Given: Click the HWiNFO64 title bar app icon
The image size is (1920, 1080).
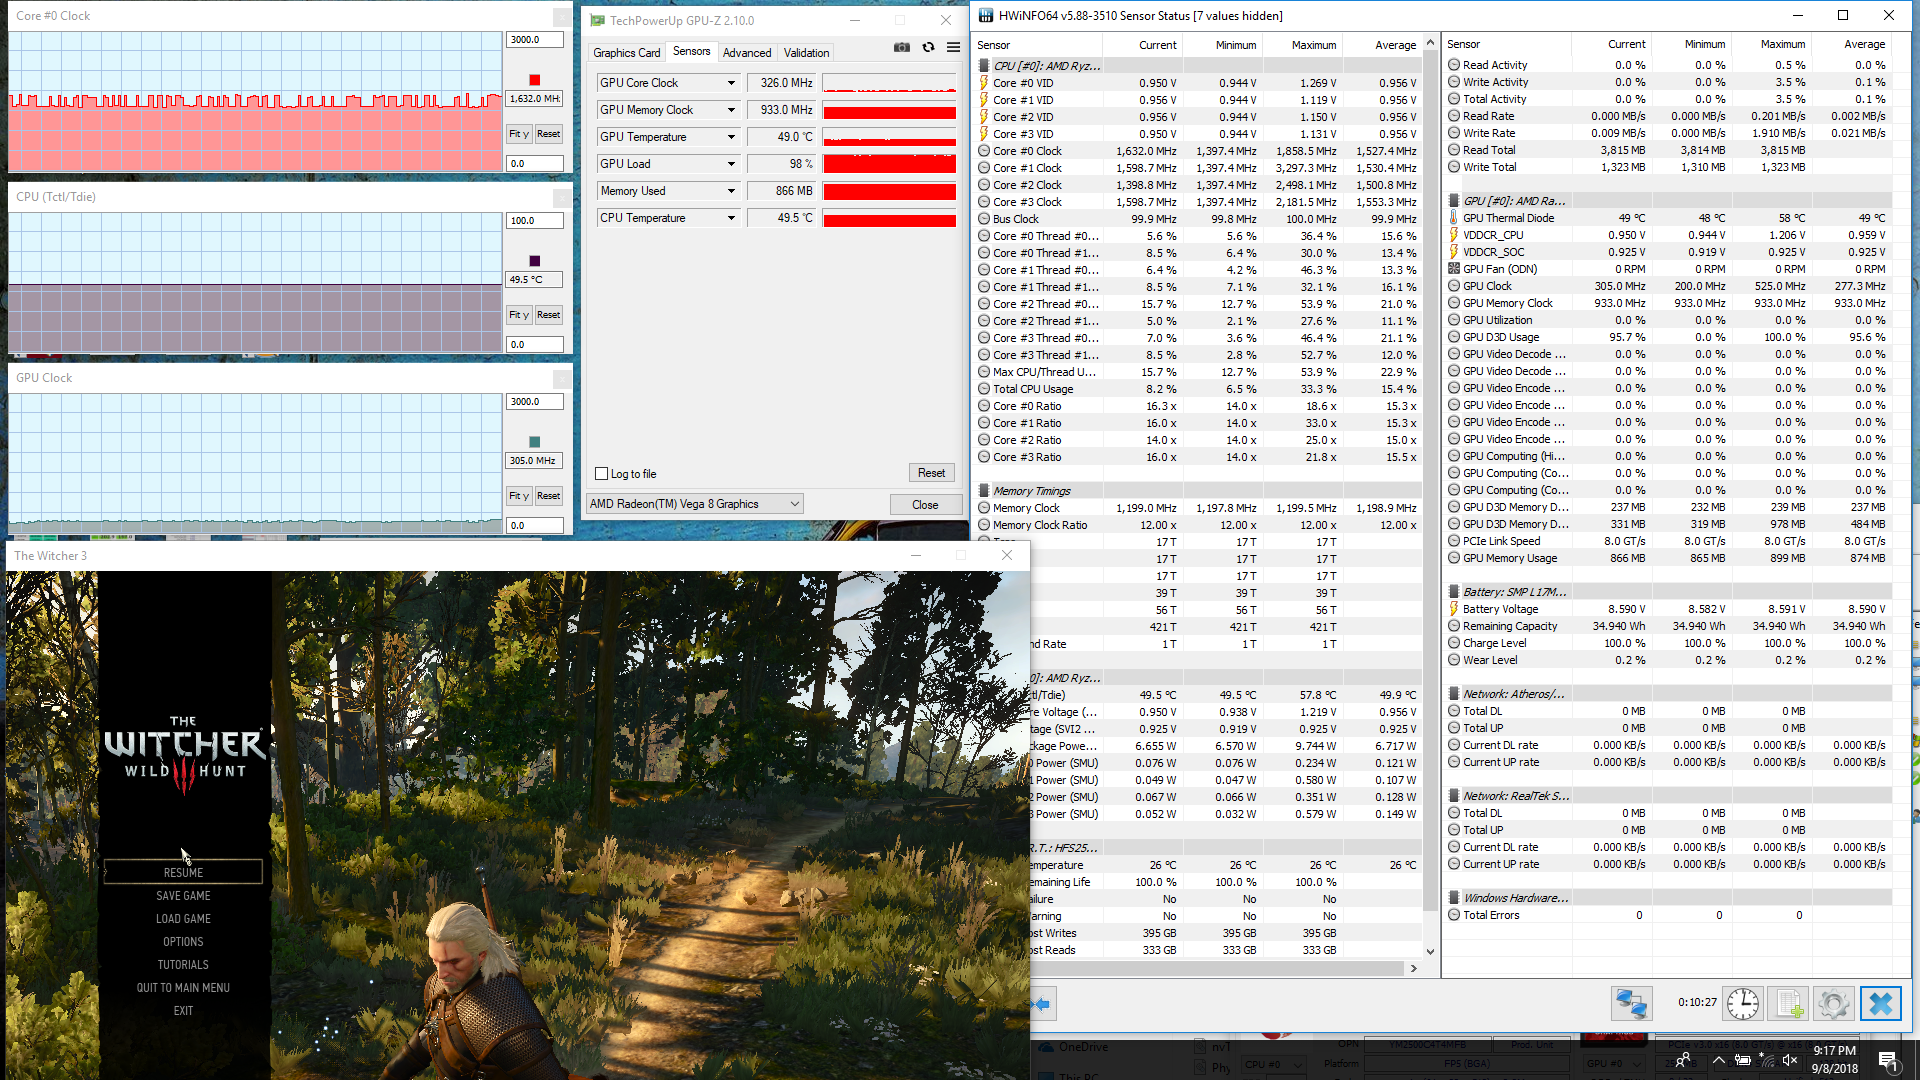Looking at the screenshot, I should [986, 16].
